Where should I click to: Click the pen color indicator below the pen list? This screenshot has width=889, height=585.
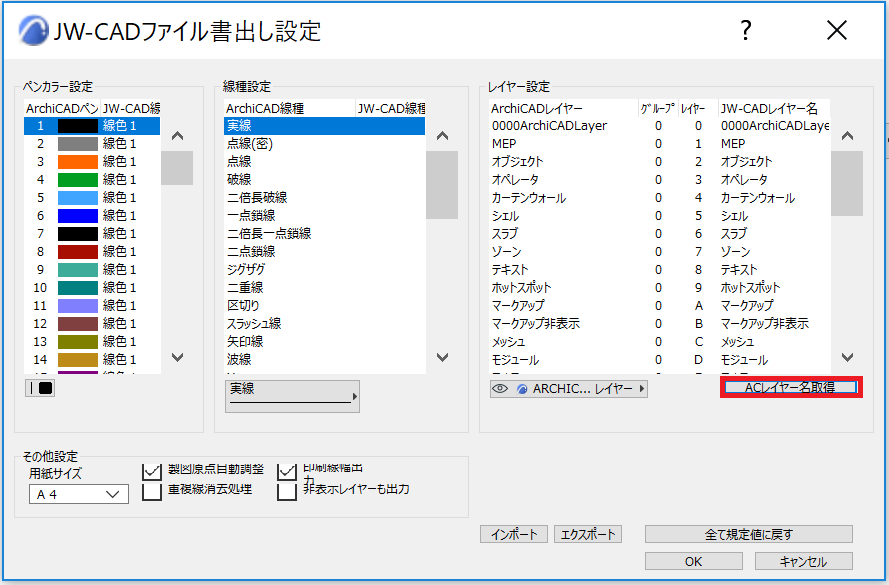(x=40, y=388)
